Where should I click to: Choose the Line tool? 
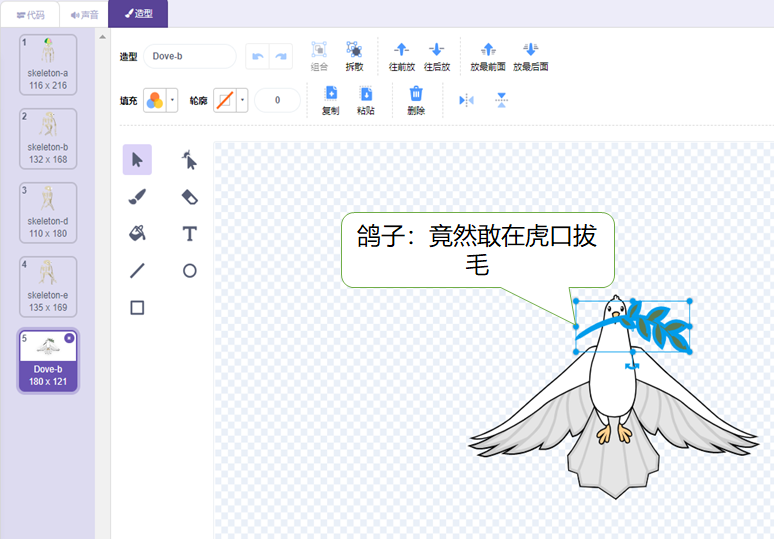click(137, 270)
